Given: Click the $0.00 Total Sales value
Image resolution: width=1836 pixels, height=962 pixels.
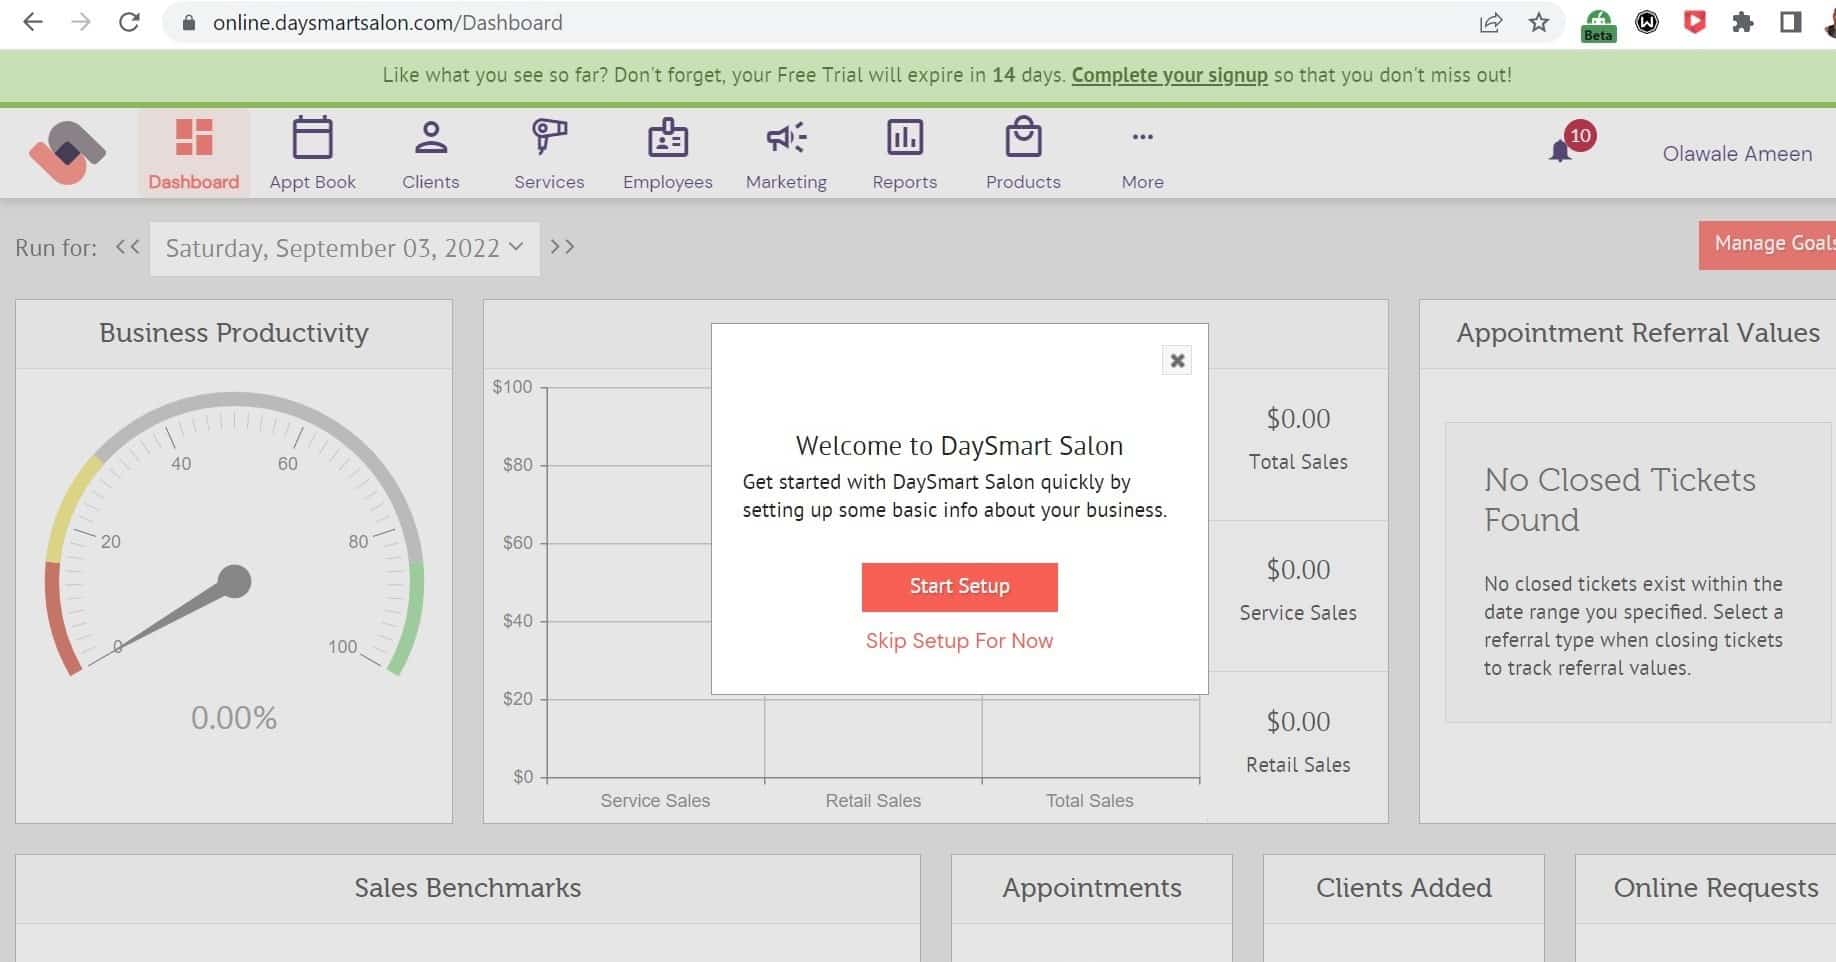Looking at the screenshot, I should (x=1298, y=419).
